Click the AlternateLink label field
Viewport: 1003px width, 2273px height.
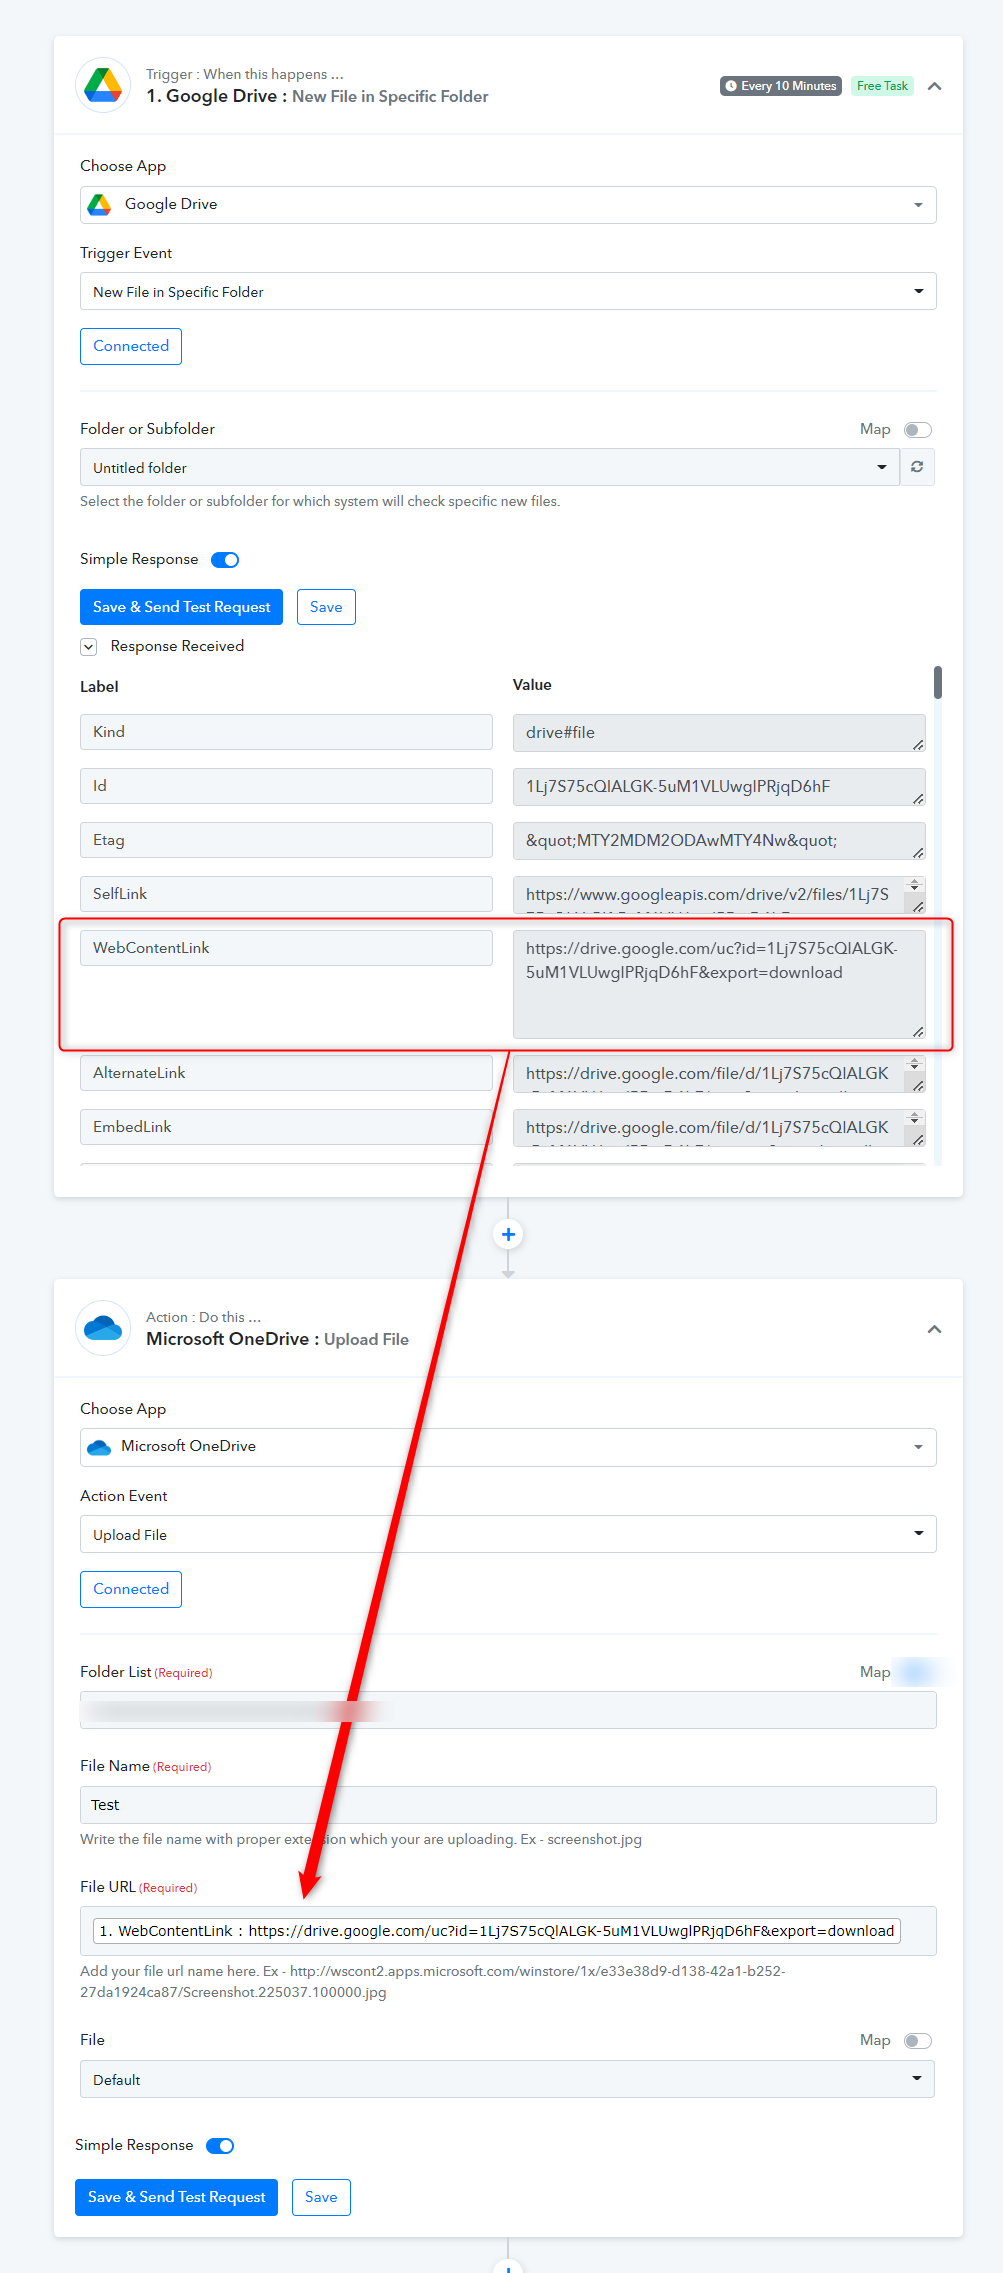click(x=286, y=1073)
